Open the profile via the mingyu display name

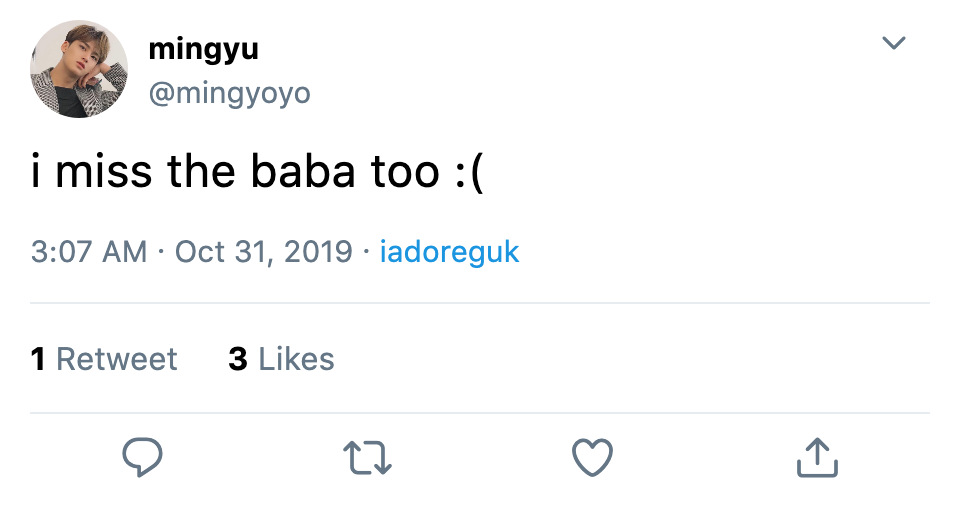click(203, 49)
